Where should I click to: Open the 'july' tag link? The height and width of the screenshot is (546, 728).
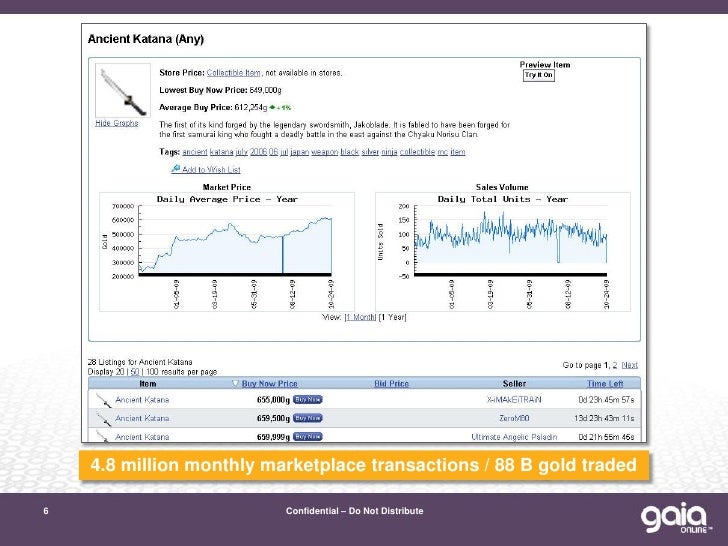(241, 152)
